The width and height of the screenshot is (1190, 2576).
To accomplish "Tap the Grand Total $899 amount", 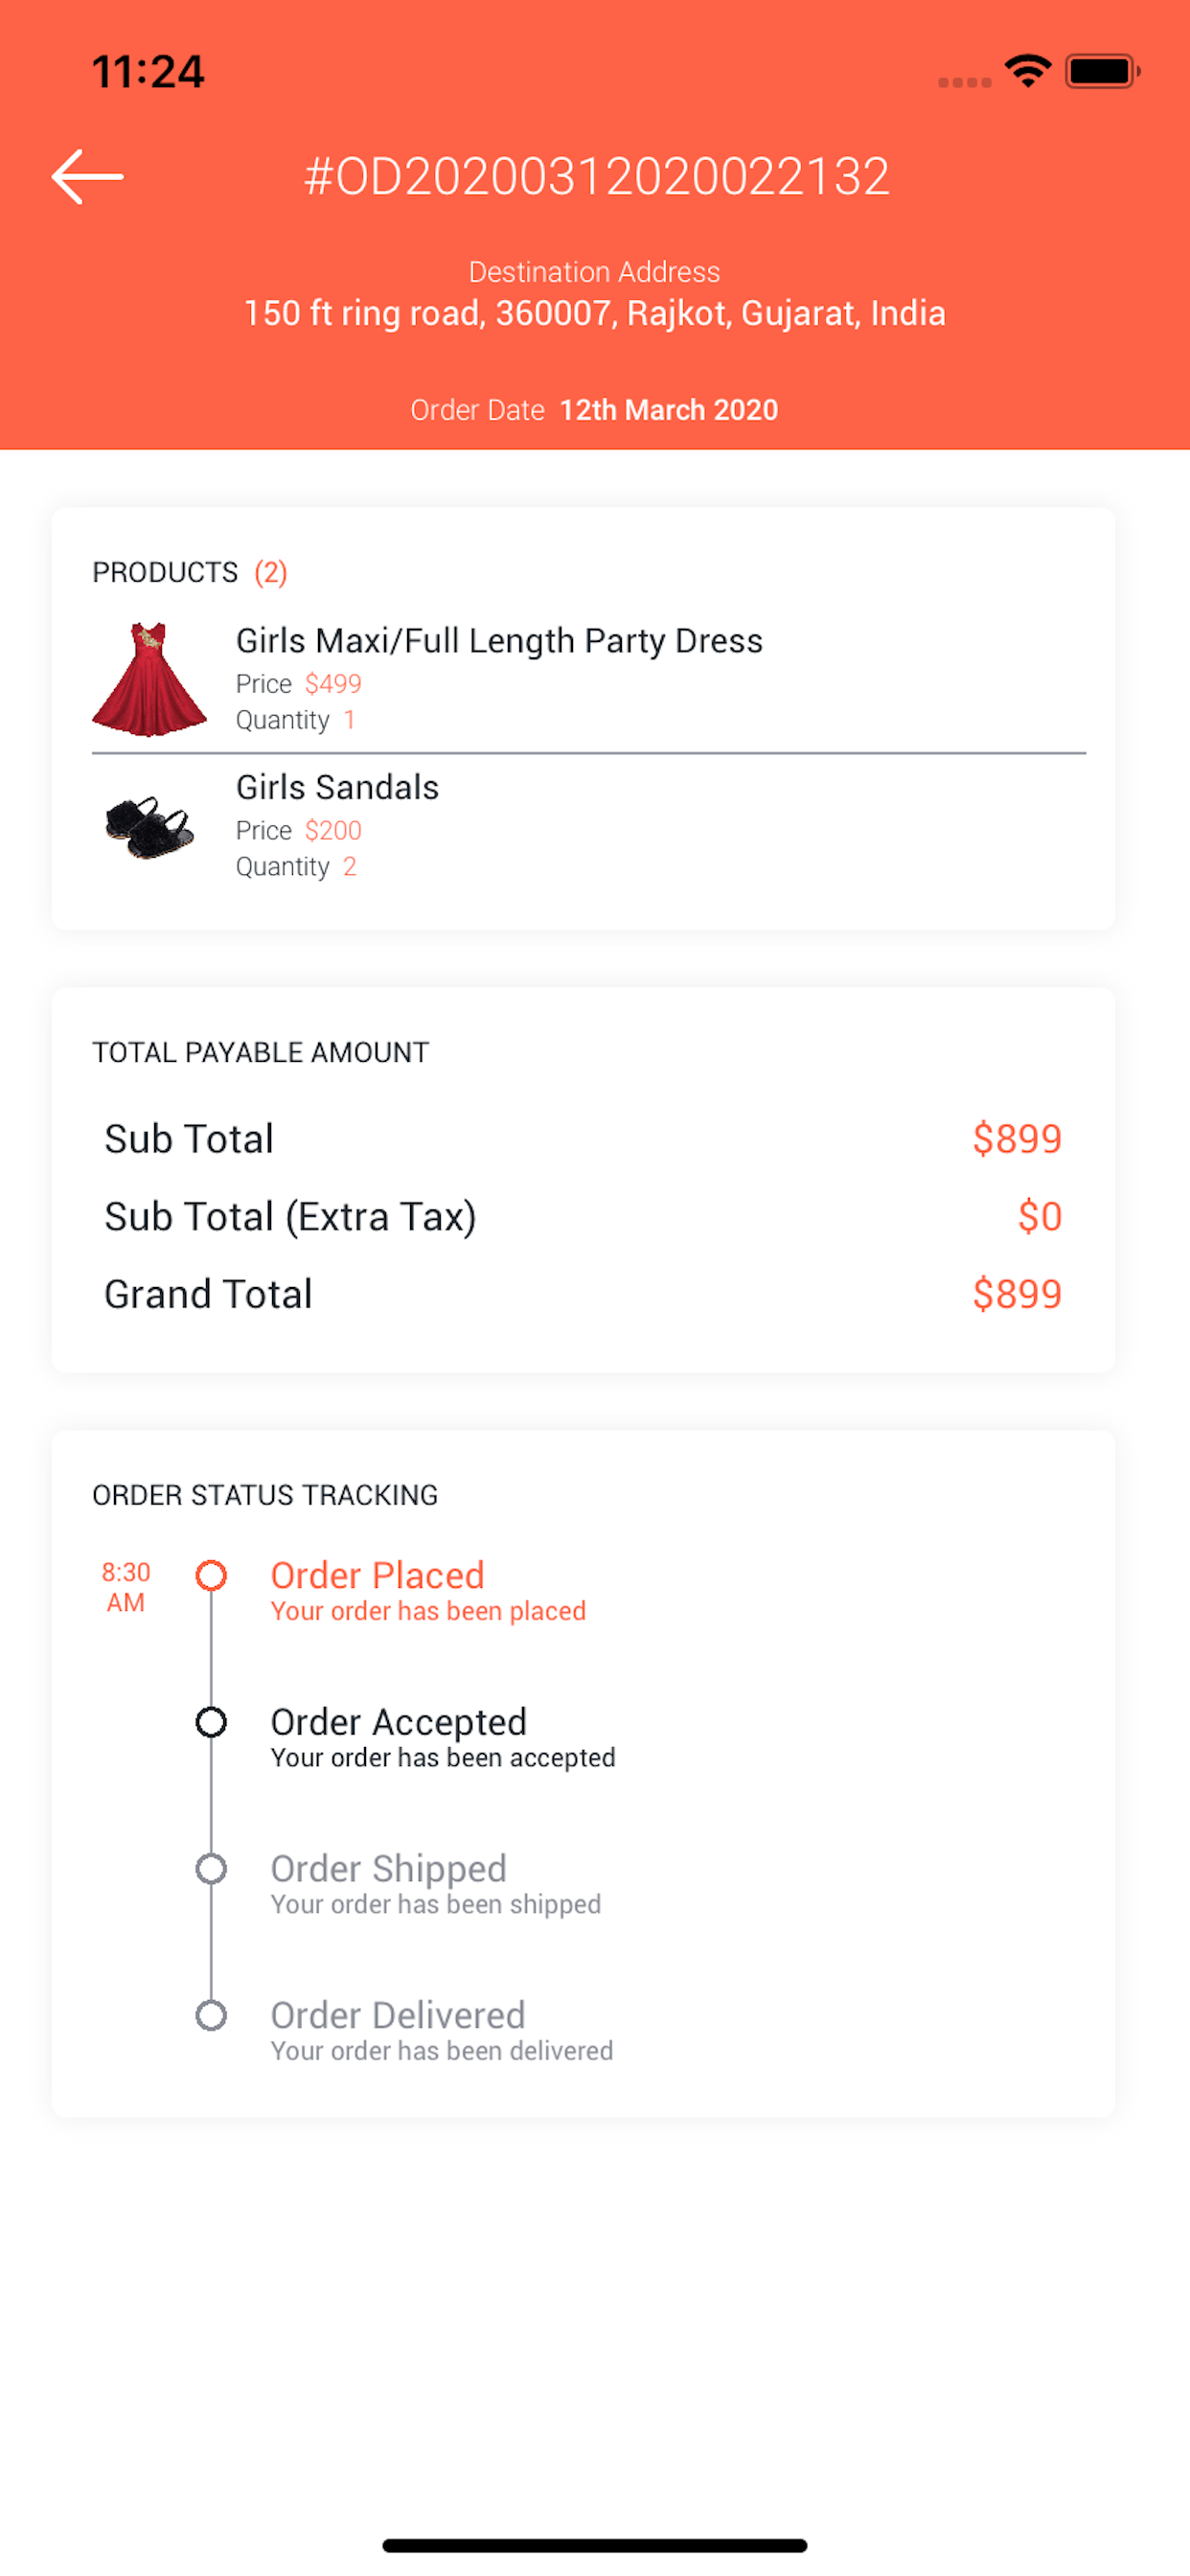I will [x=1016, y=1294].
